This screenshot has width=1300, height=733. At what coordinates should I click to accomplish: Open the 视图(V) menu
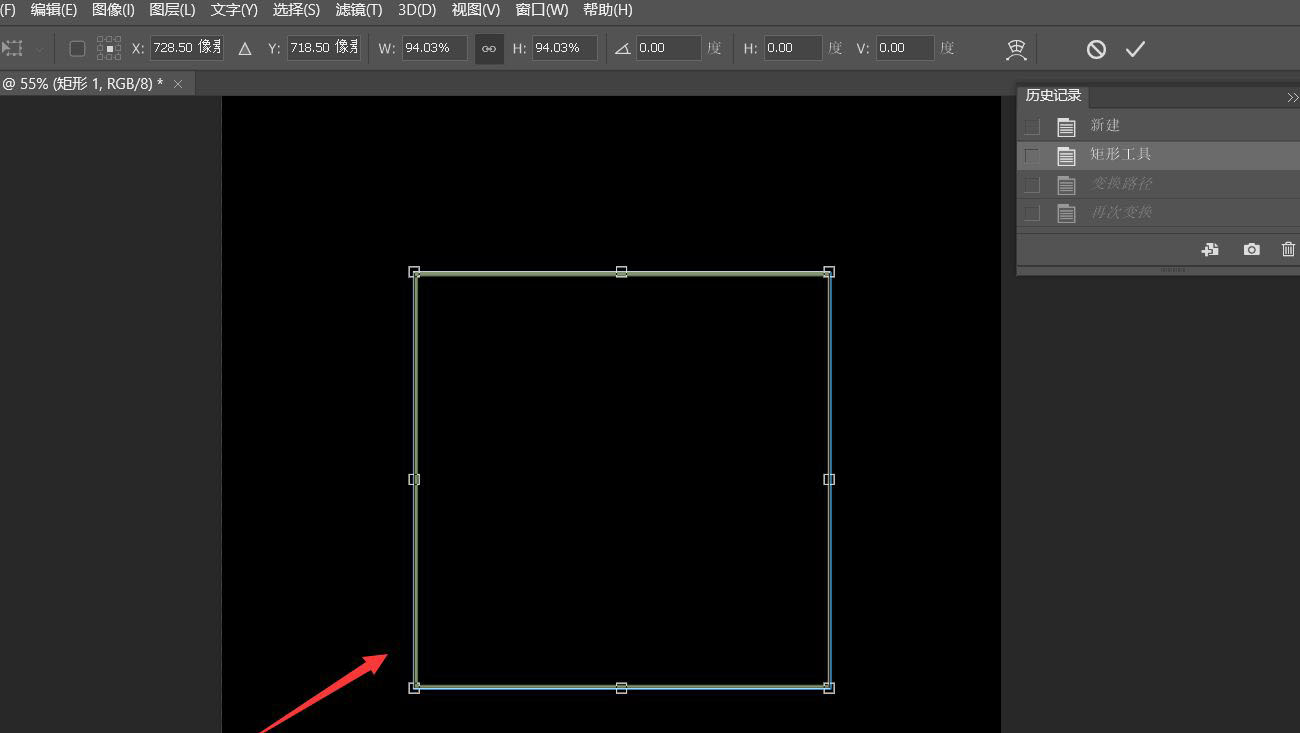click(476, 10)
